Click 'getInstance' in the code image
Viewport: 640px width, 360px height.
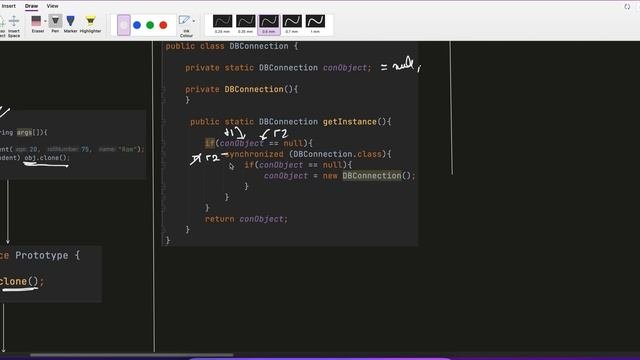(x=350, y=122)
